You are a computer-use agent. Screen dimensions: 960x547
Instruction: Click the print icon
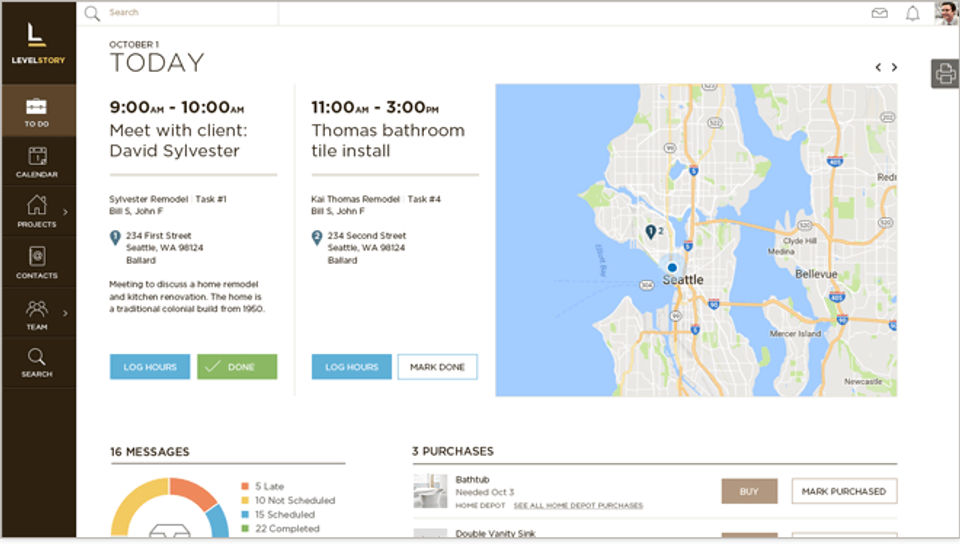945,74
